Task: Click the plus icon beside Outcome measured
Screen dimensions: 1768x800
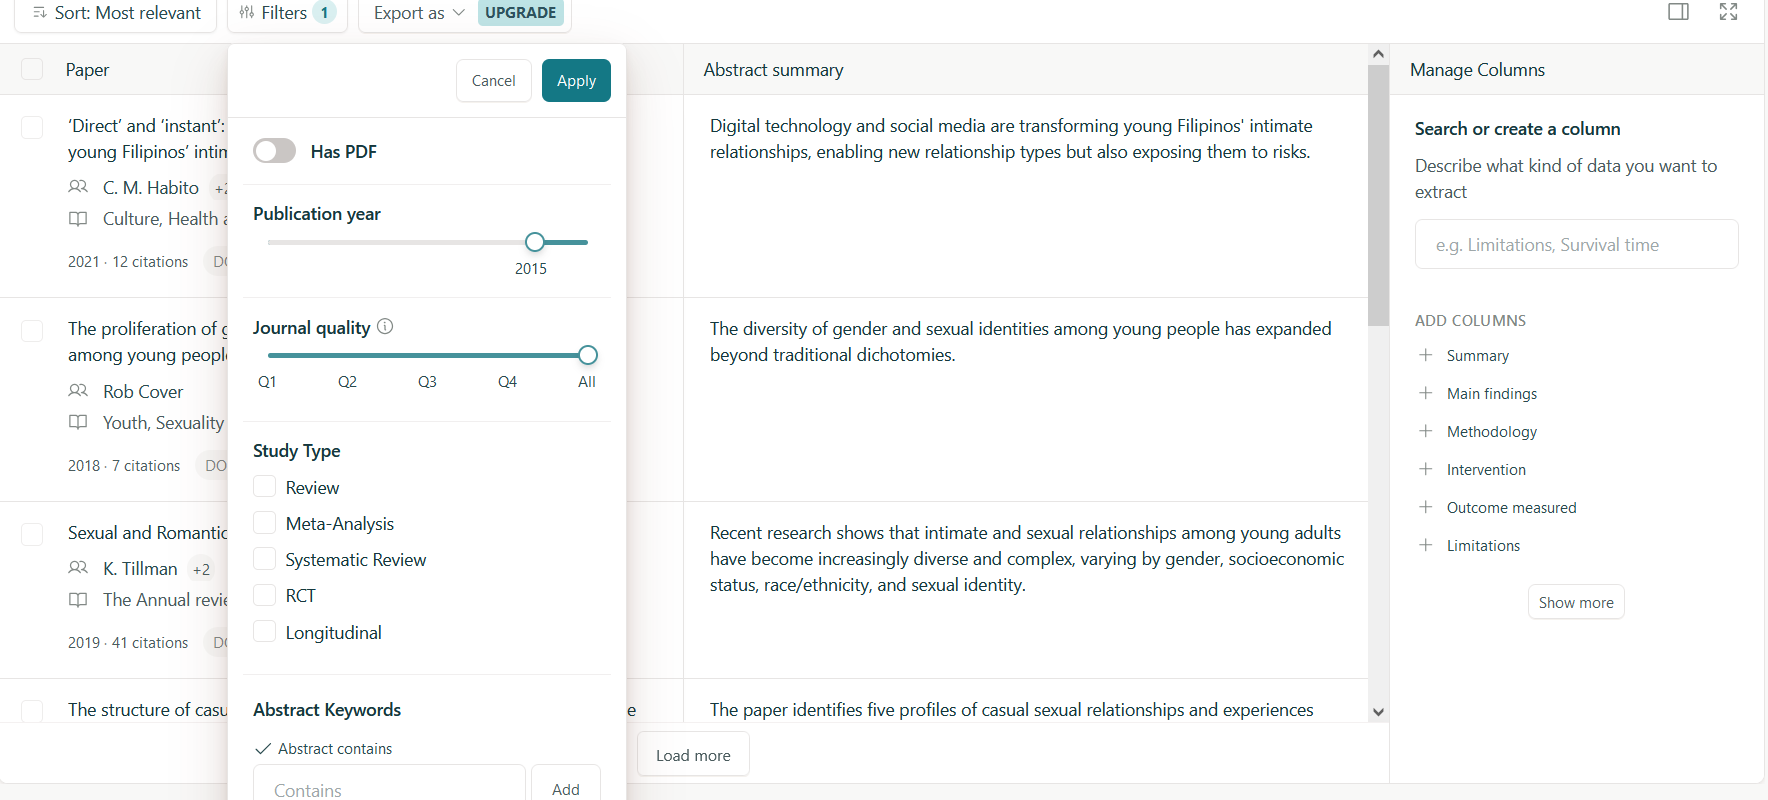Action: pos(1426,507)
